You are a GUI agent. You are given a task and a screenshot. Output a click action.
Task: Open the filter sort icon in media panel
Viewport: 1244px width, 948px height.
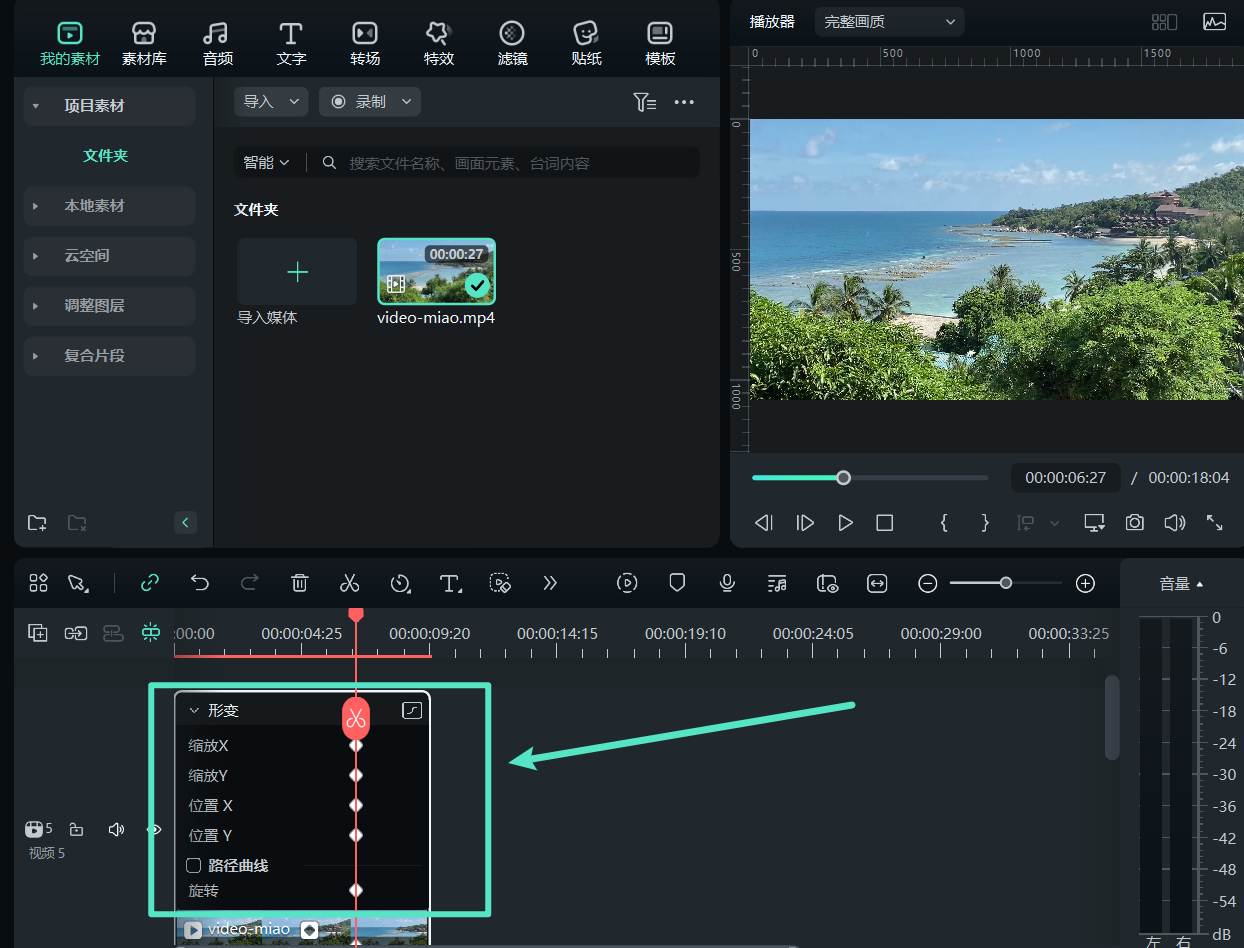tap(644, 102)
